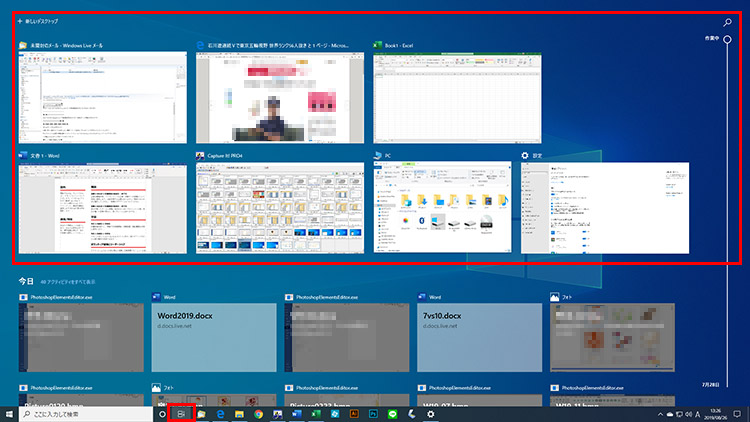750x422 pixels.
Task: Open File Explorer from the taskbar
Action: click(201, 413)
